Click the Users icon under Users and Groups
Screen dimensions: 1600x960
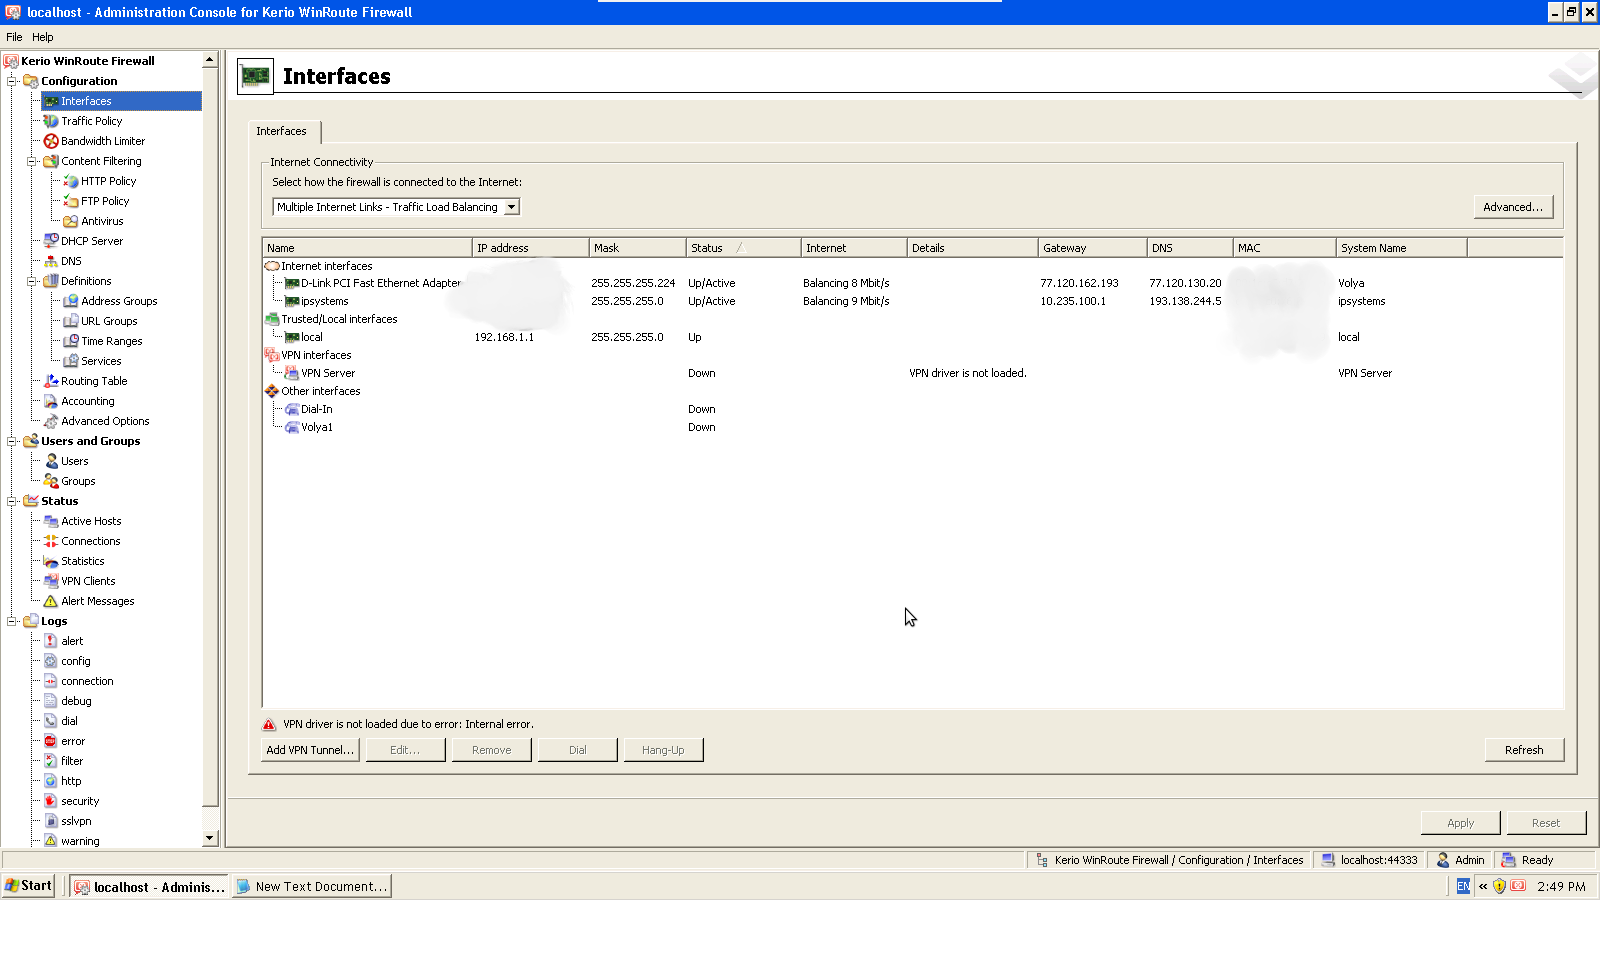pyautogui.click(x=51, y=461)
